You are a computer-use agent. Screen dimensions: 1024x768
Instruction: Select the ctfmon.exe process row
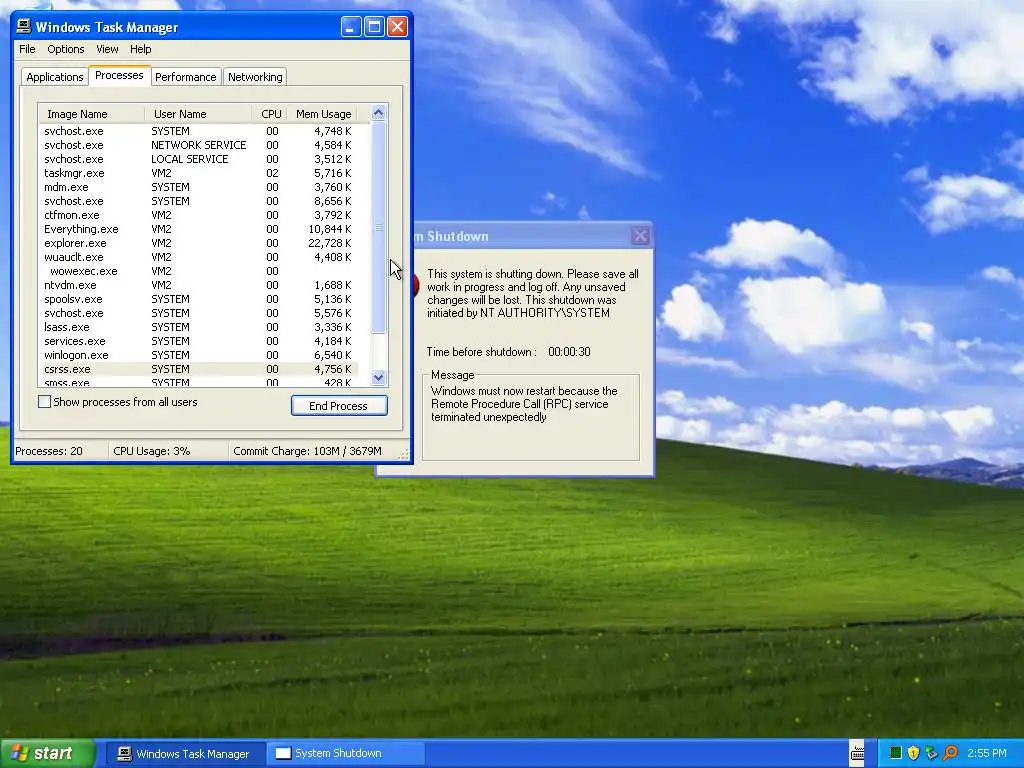point(198,215)
